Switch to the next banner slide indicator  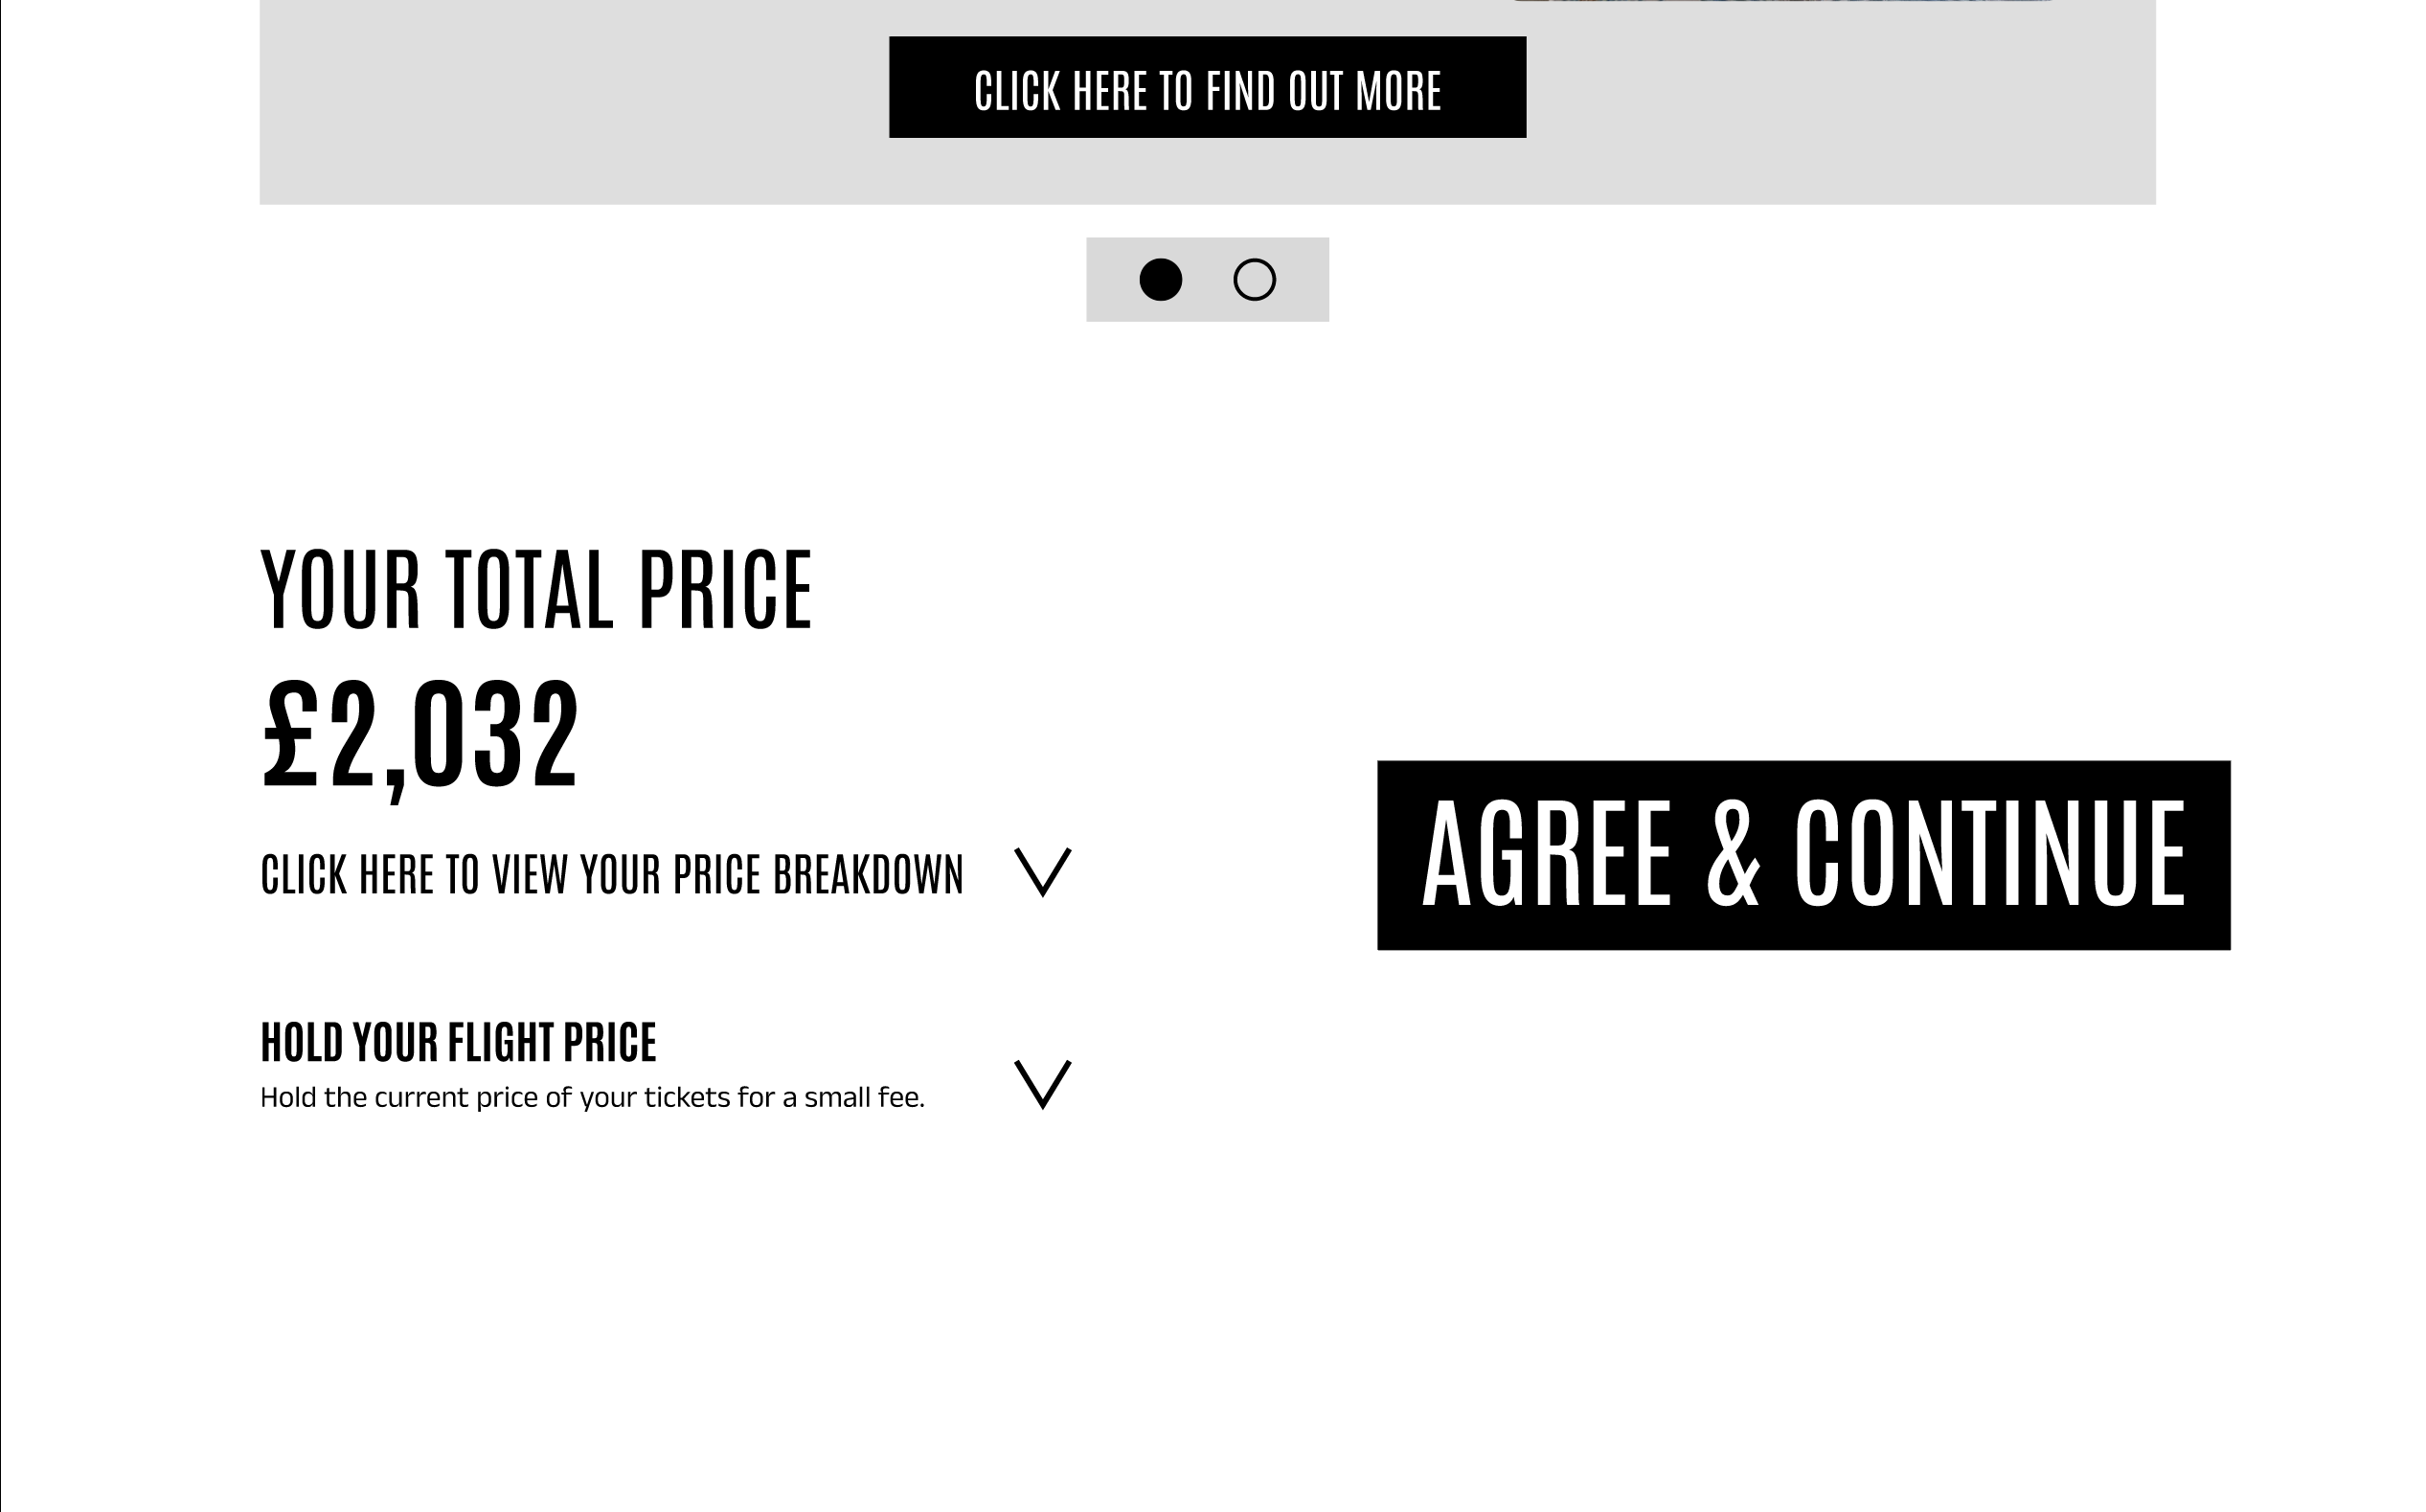(1256, 281)
